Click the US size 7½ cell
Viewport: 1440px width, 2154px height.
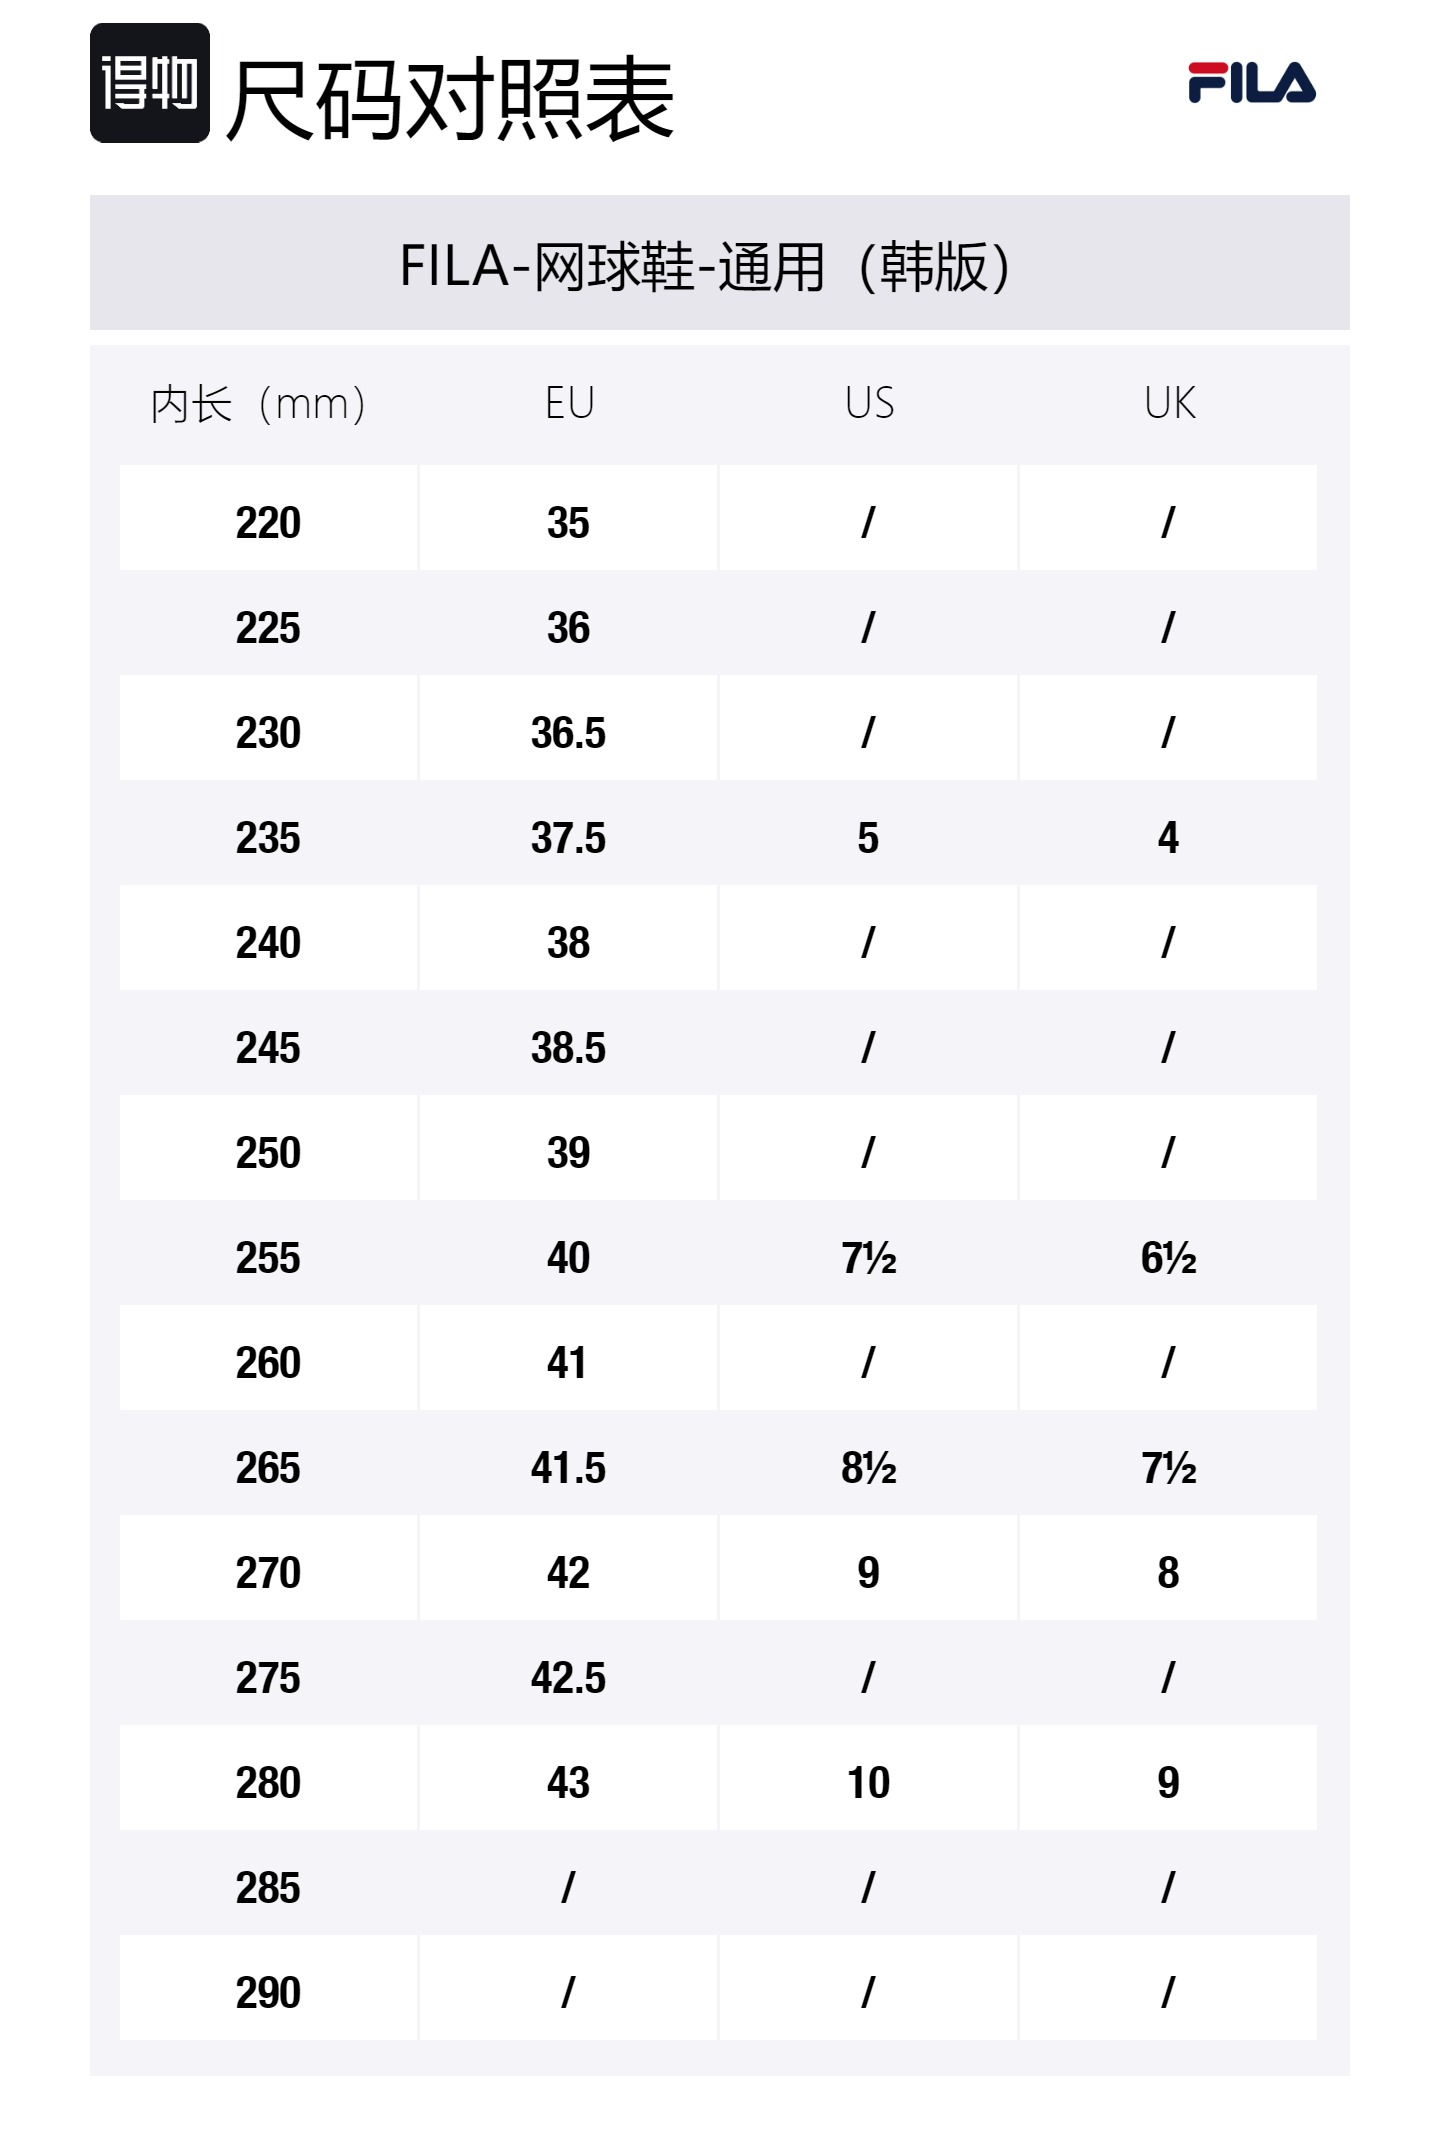868,1258
